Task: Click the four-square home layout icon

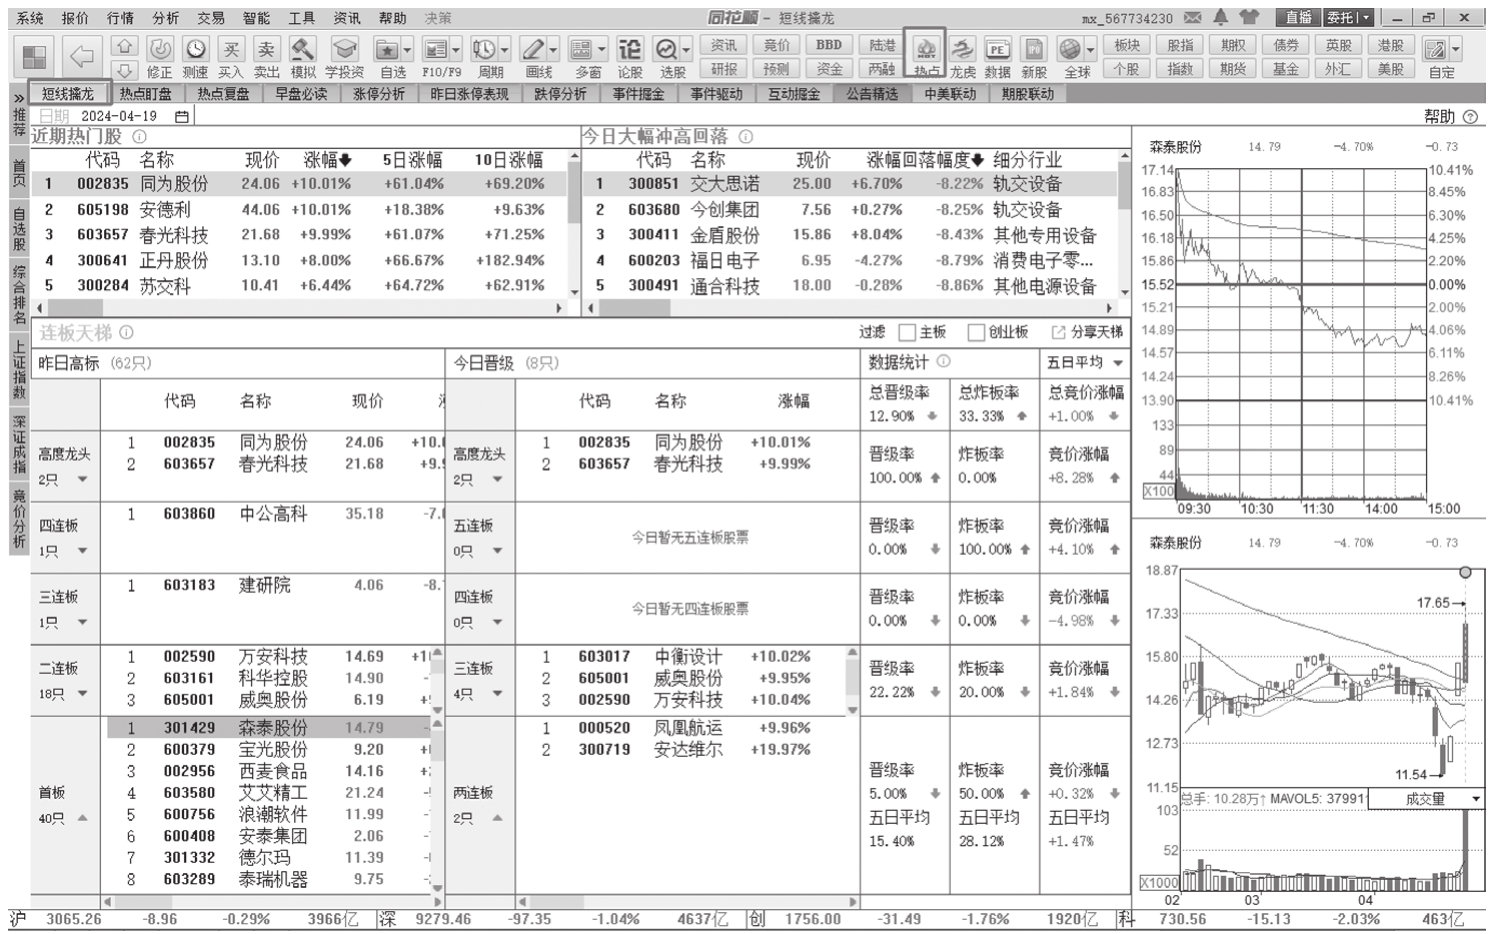Action: point(35,58)
